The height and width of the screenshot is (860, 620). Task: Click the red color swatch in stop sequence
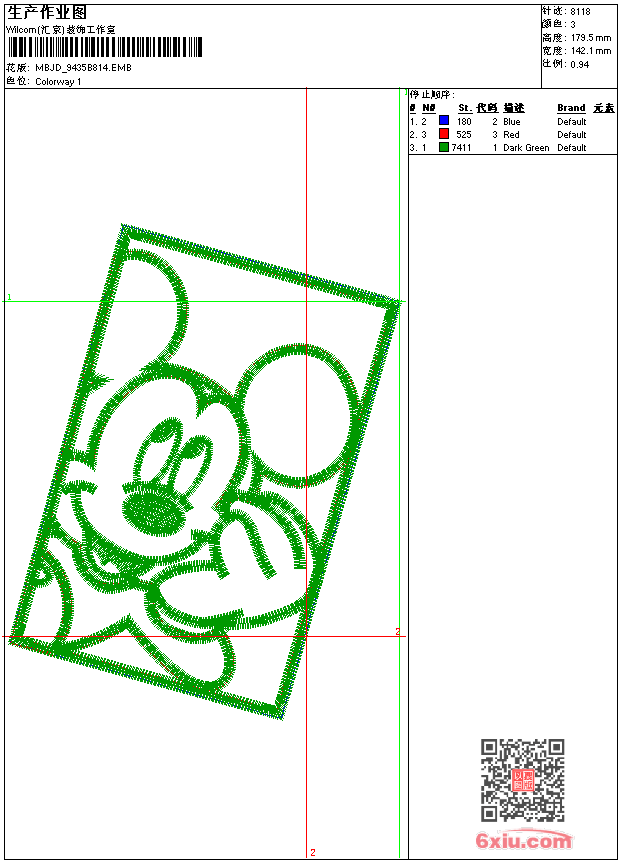[x=444, y=134]
